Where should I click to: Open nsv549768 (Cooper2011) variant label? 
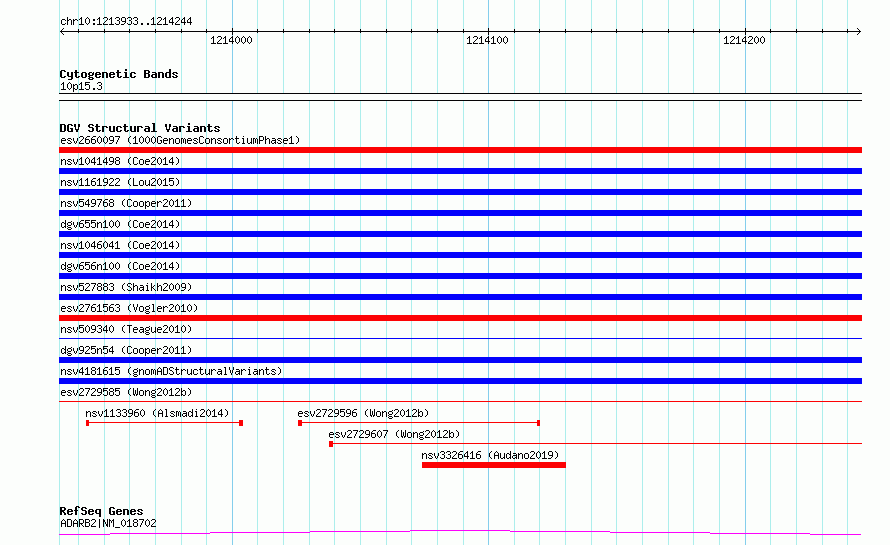click(126, 203)
